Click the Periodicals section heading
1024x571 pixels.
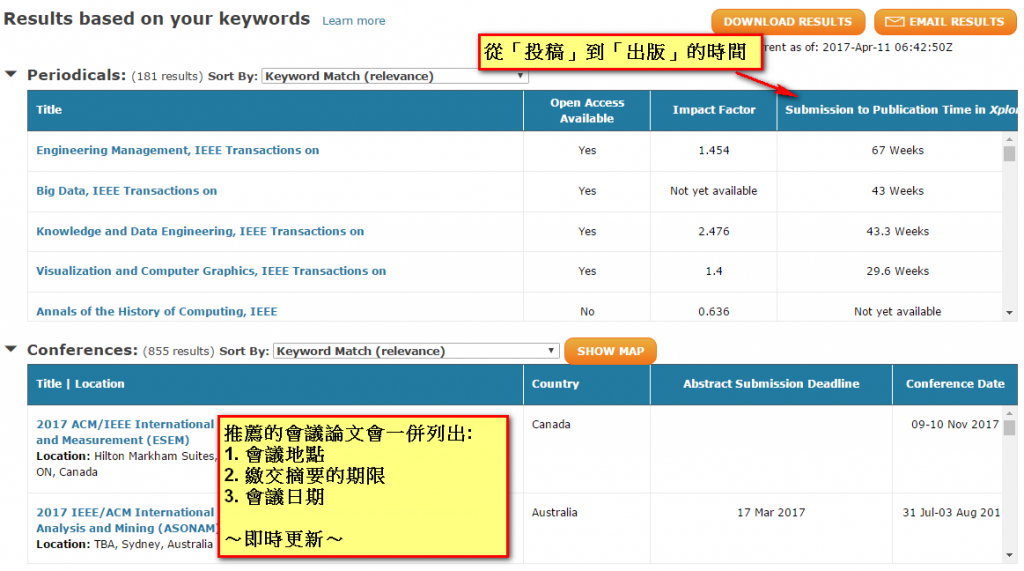(76, 75)
